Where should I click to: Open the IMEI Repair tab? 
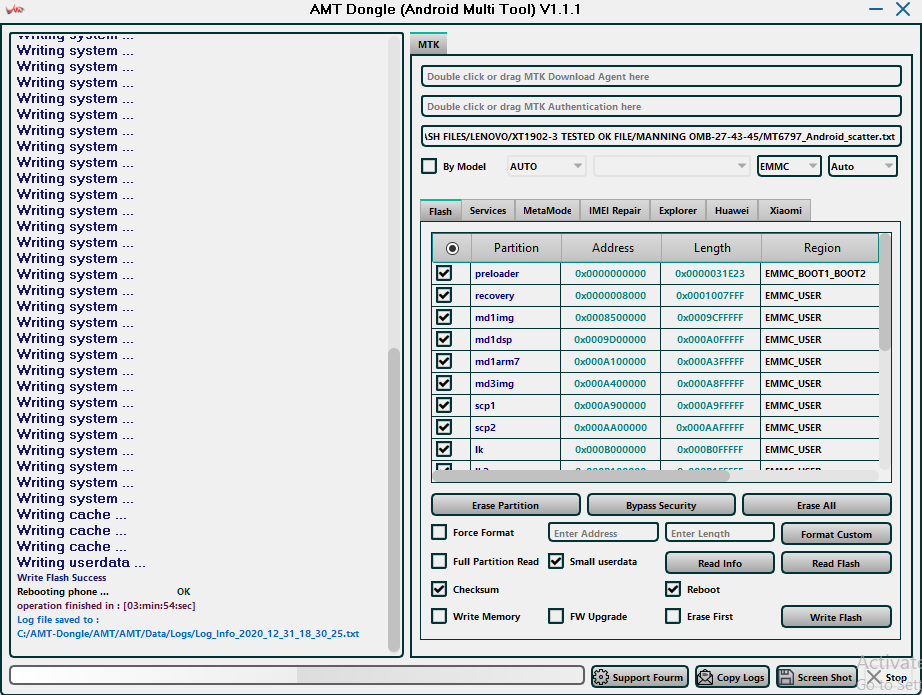[615, 210]
